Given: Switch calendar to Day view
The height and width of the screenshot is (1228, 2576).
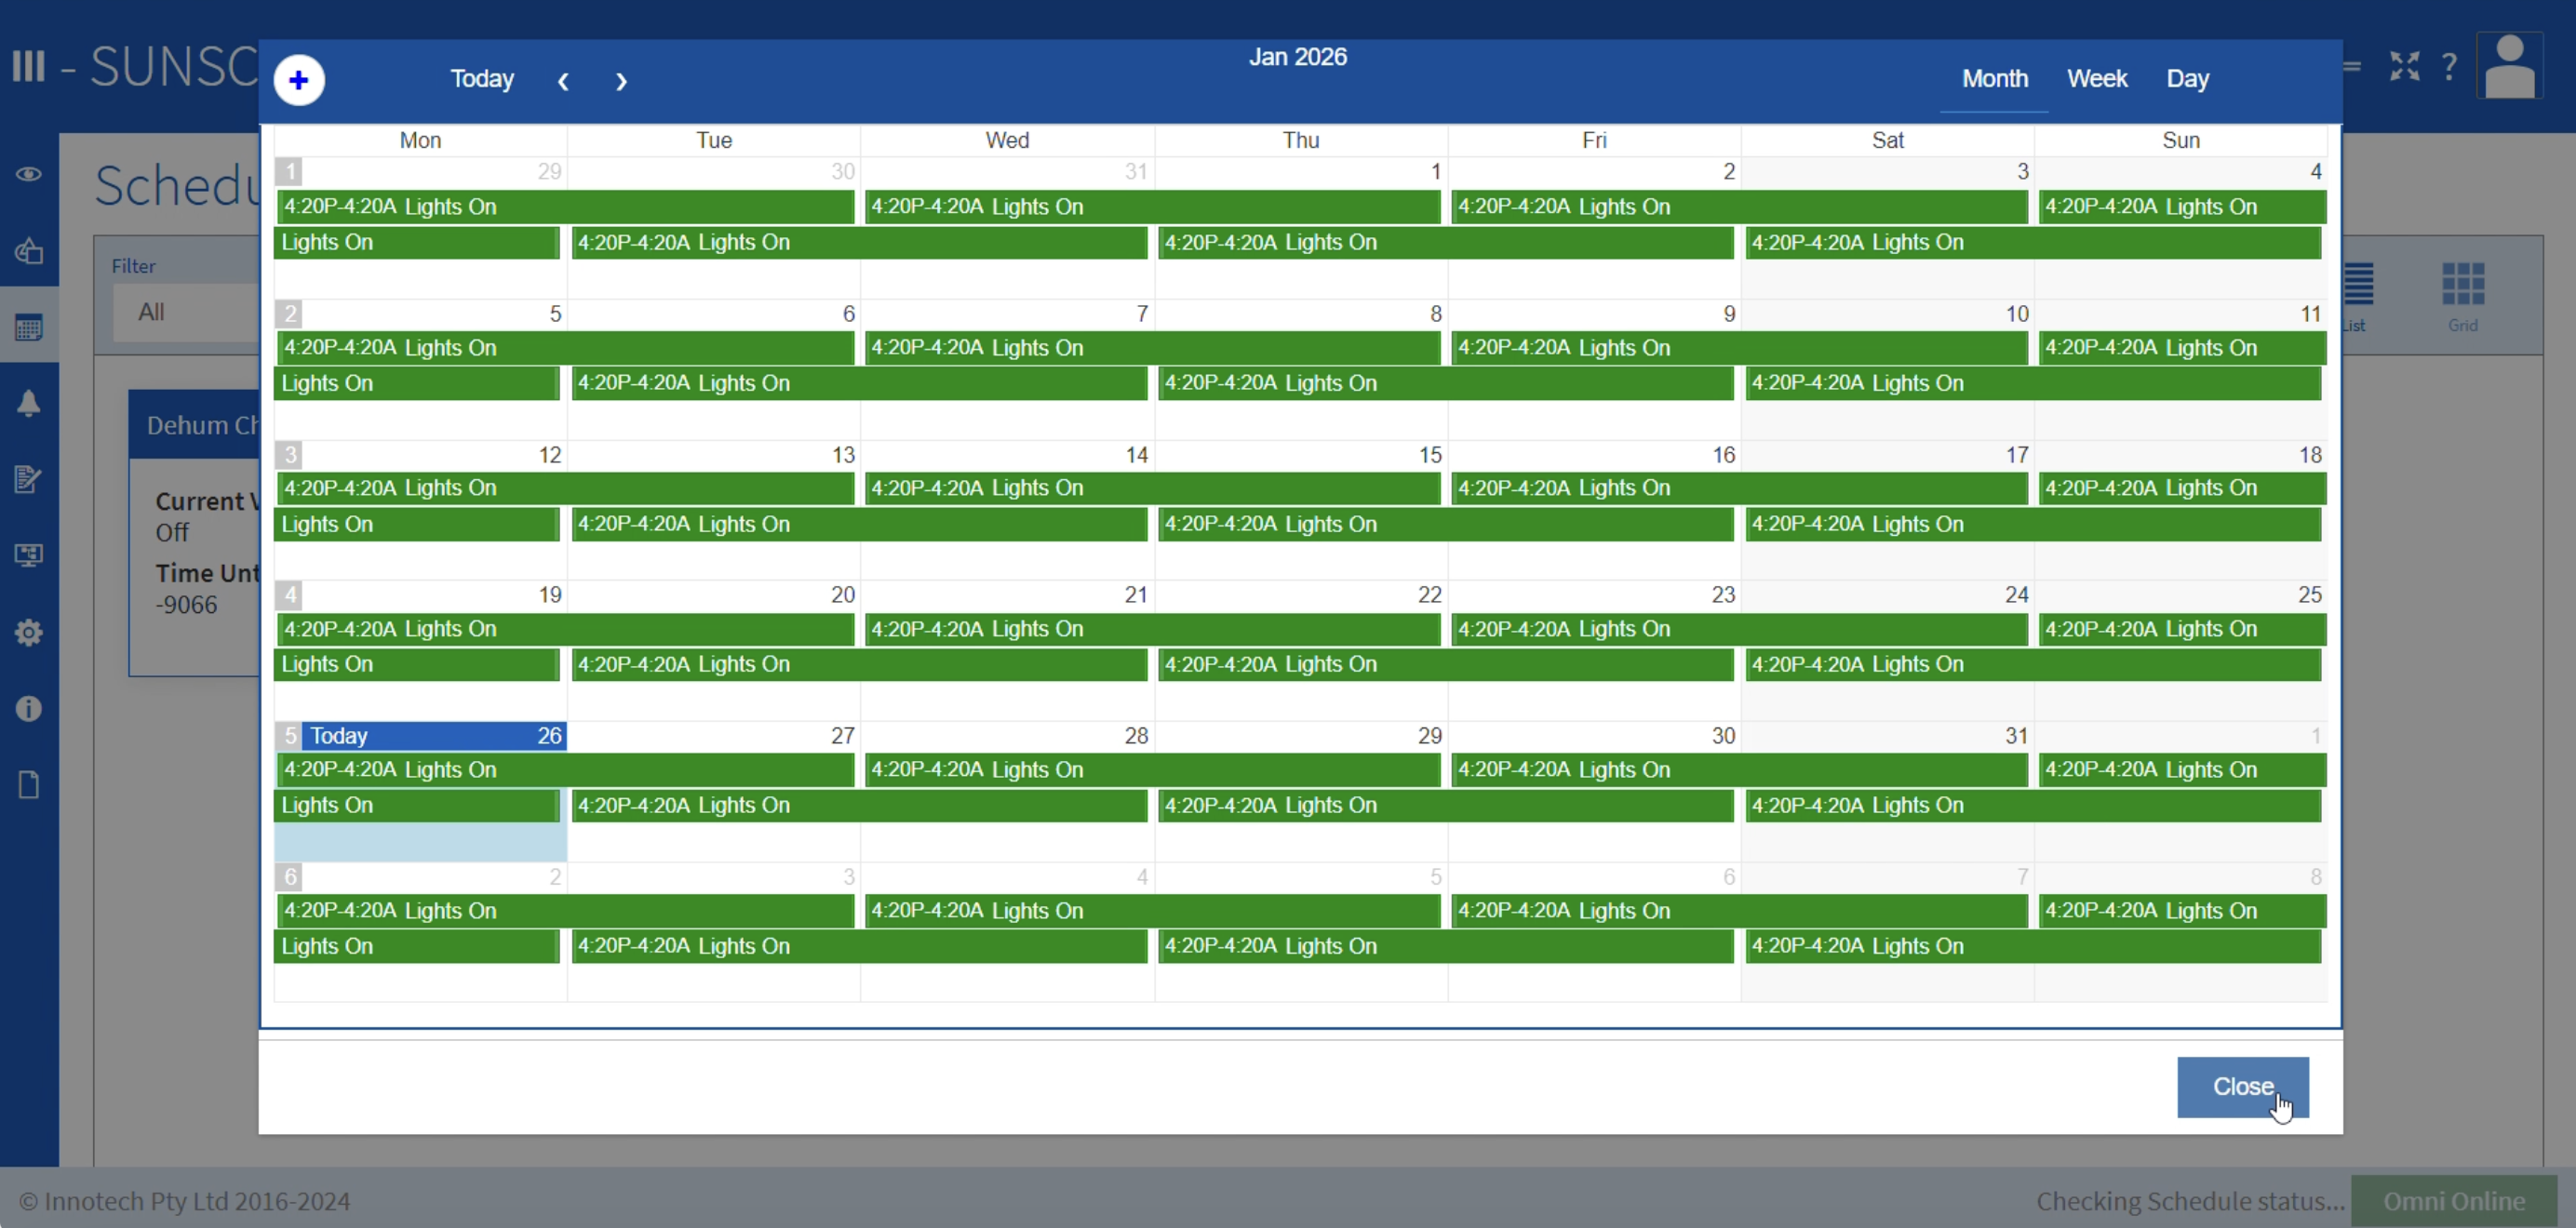Looking at the screenshot, I should tap(2187, 79).
